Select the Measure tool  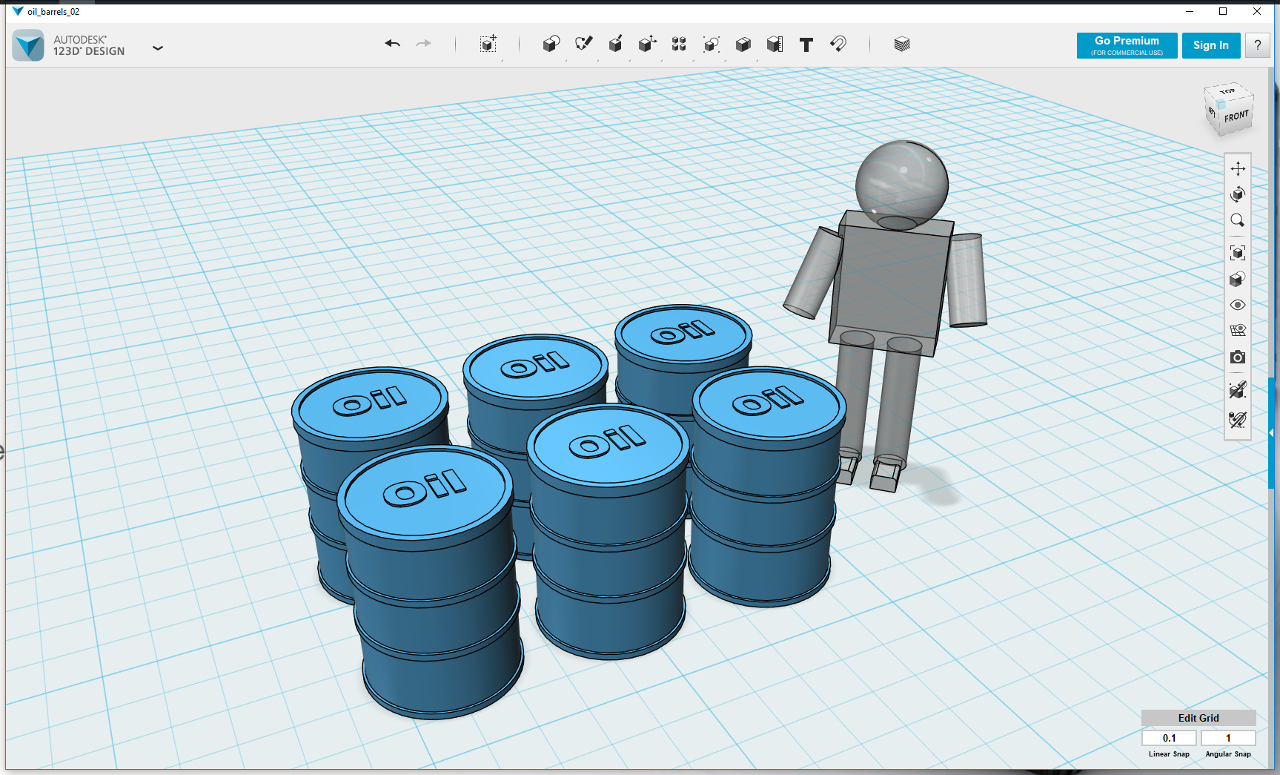click(x=774, y=44)
